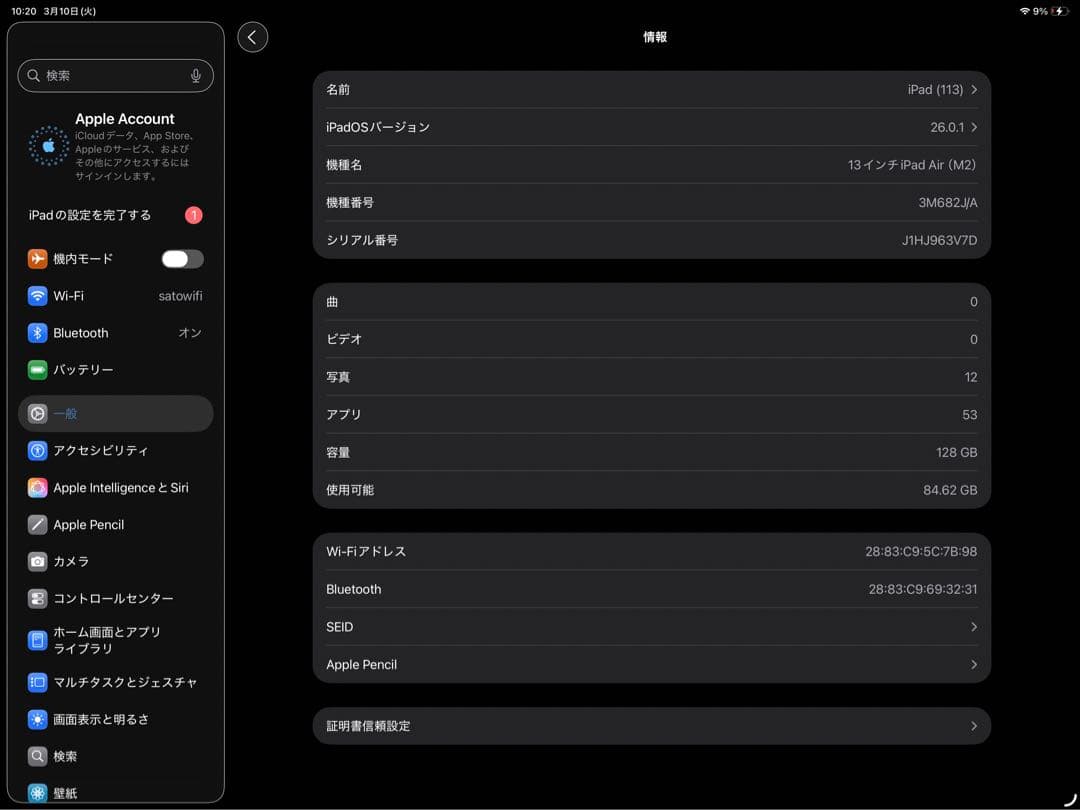Tap the battery indicator in status bar
The image size is (1080, 810).
[1059, 12]
